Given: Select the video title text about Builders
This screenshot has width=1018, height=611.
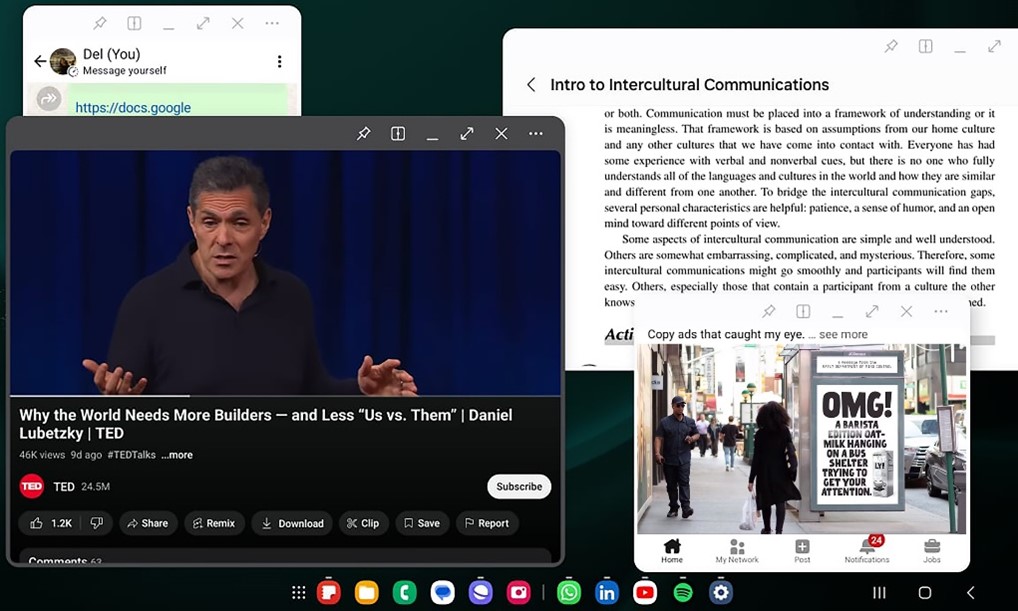Looking at the screenshot, I should pyautogui.click(x=266, y=424).
